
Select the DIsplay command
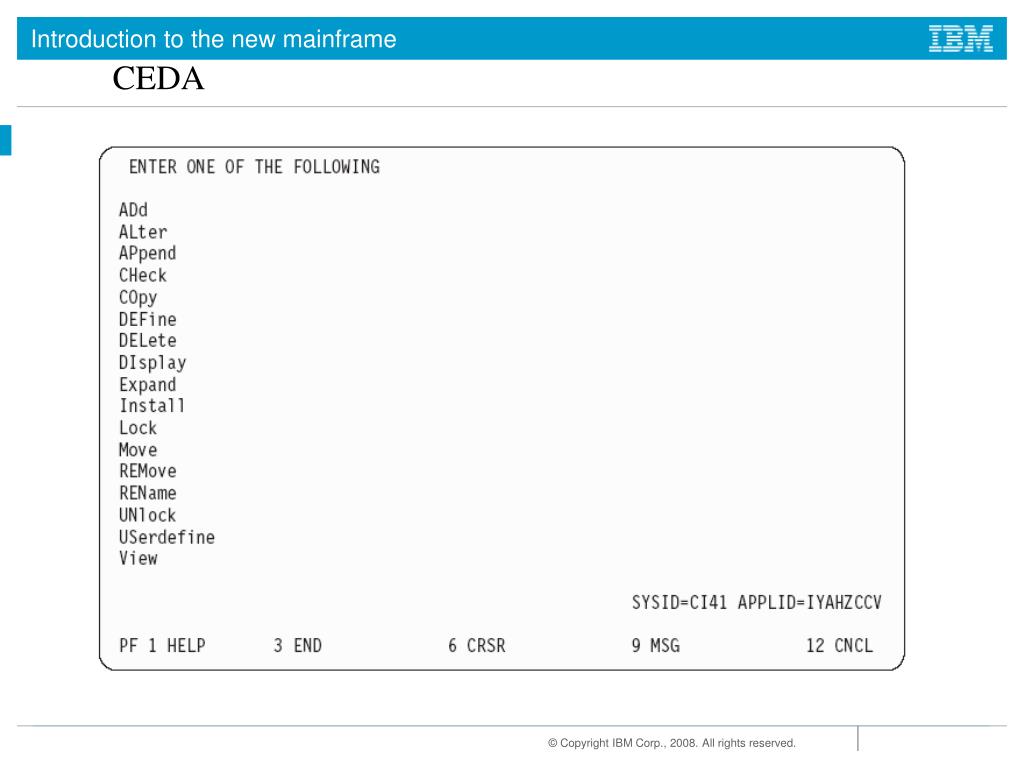click(153, 363)
